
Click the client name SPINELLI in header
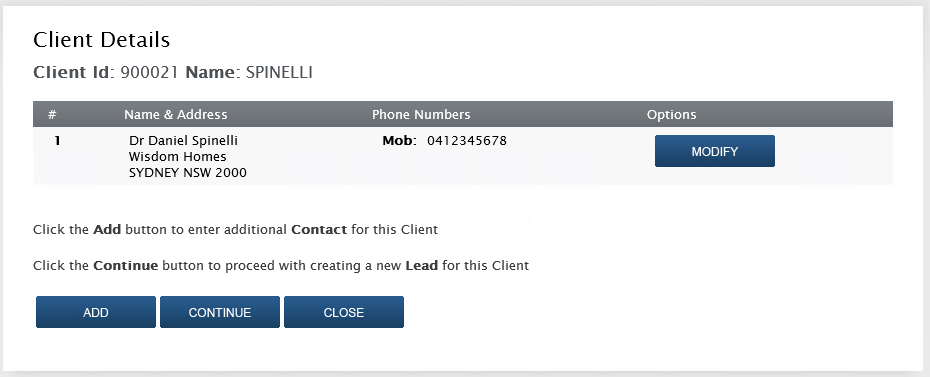coord(279,72)
